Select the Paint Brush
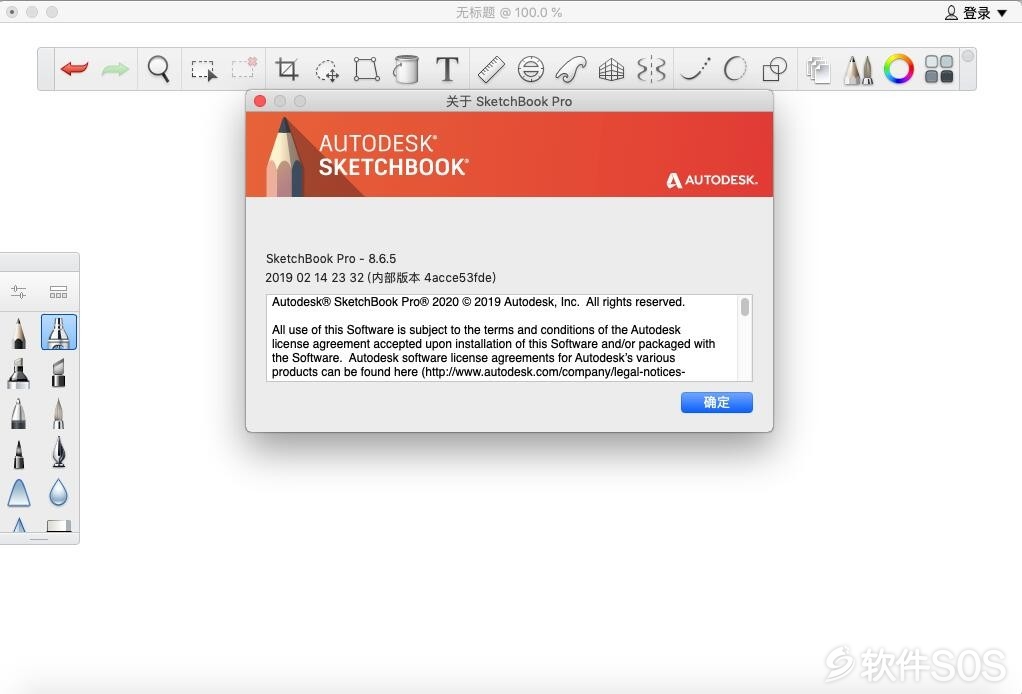This screenshot has width=1022, height=694. coord(59,414)
